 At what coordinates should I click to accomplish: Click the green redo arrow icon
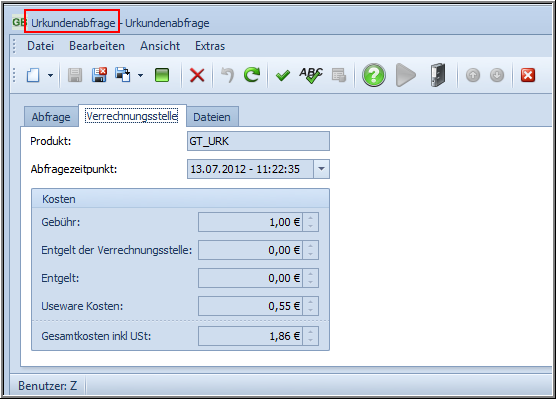[x=252, y=75]
